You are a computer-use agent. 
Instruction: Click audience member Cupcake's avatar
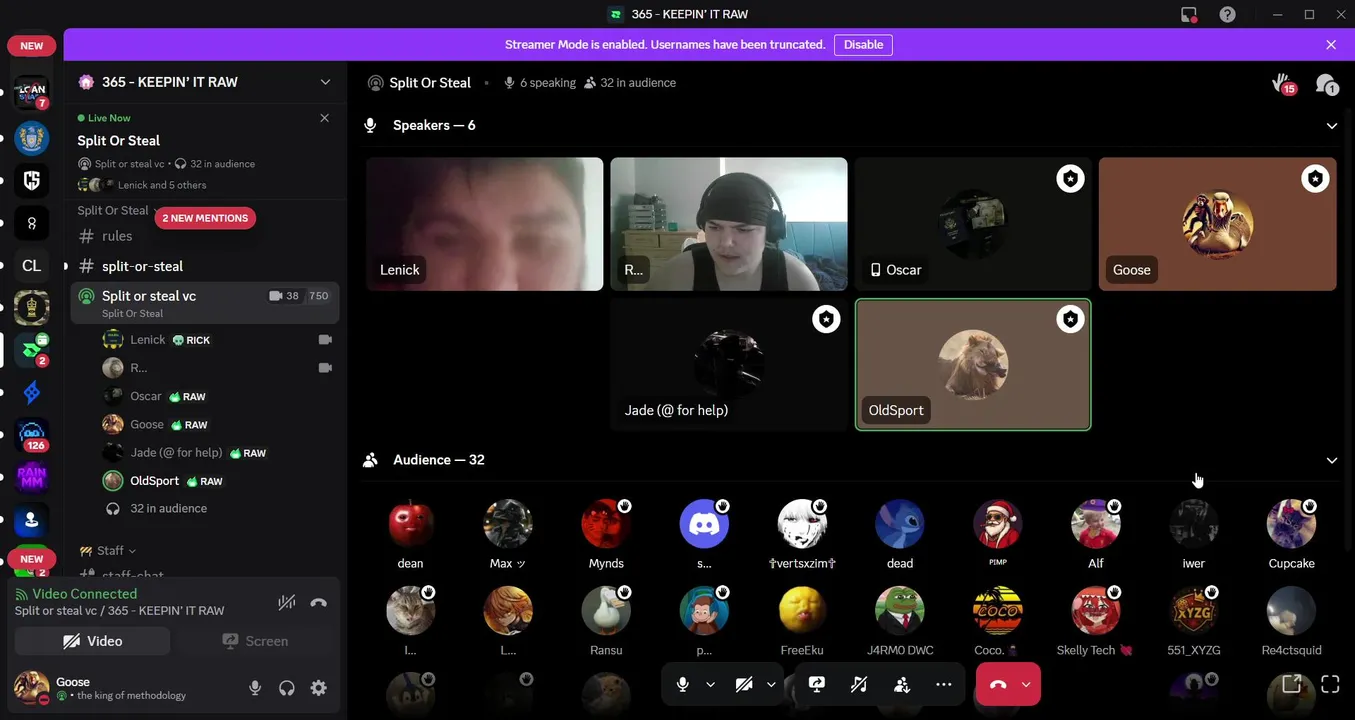coord(1291,524)
